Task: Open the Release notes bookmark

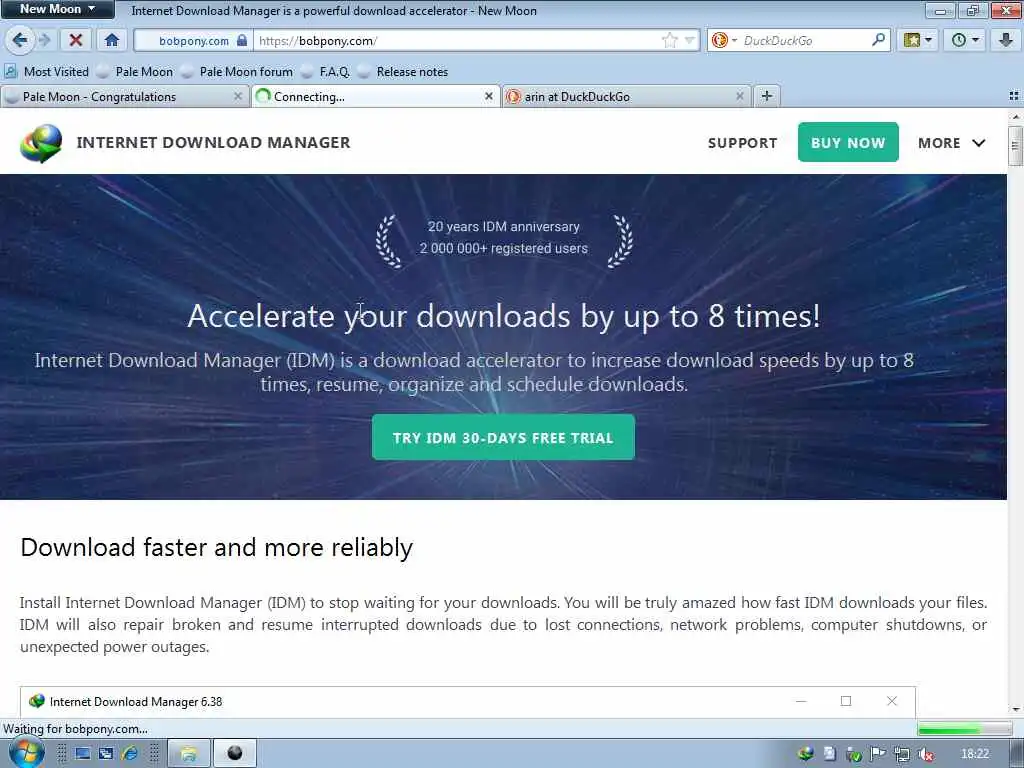Action: pos(404,72)
